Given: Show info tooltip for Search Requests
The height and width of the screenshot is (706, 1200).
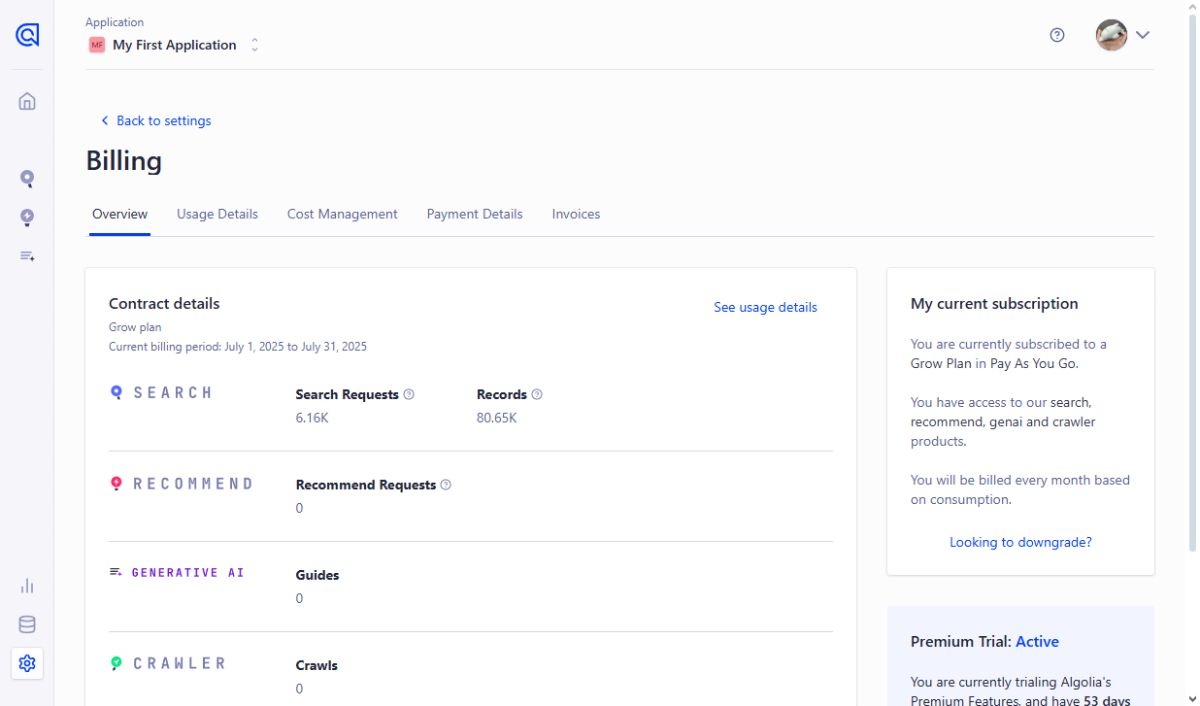Looking at the screenshot, I should 409,394.
